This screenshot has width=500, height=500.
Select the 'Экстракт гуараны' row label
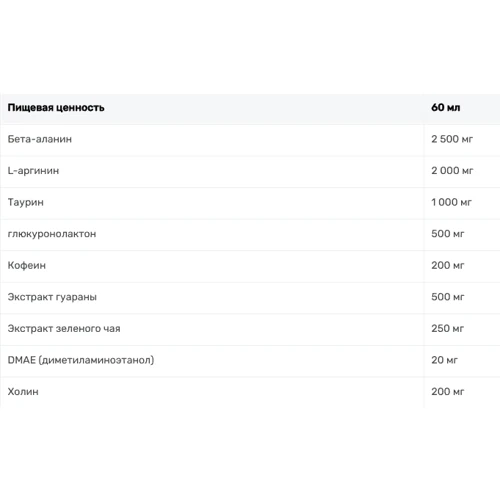click(x=52, y=297)
